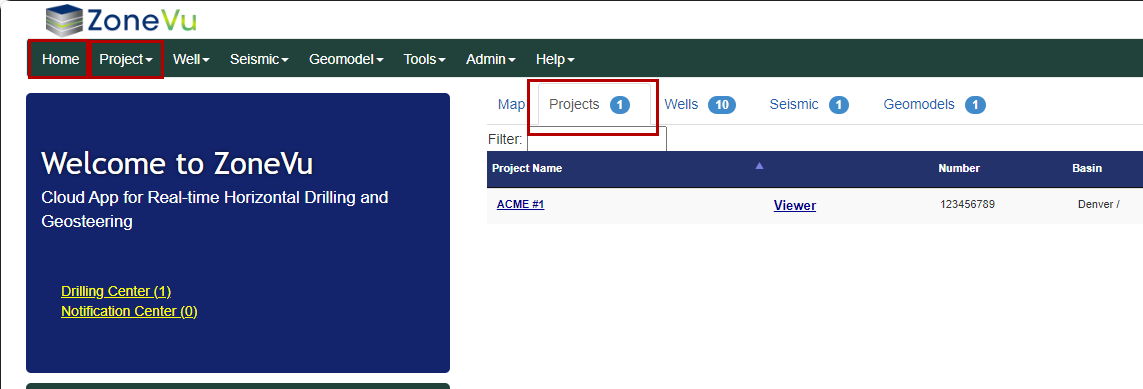The height and width of the screenshot is (389, 1143).
Task: Open the Project dropdown menu
Action: click(x=126, y=59)
